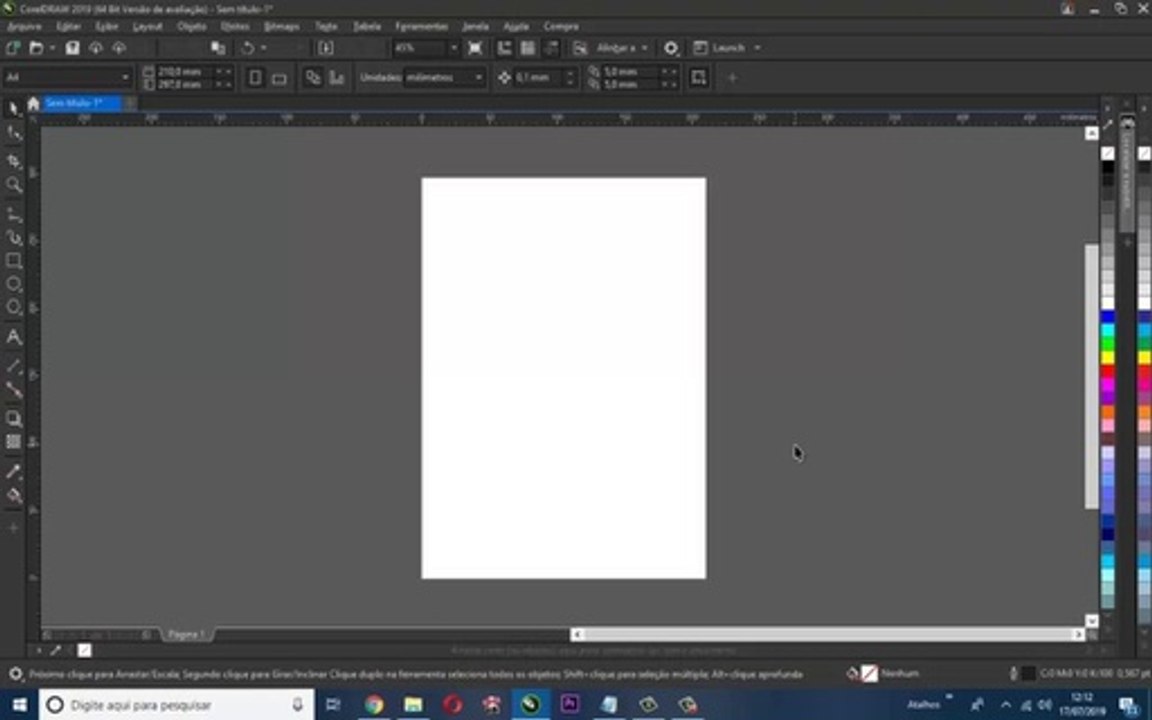
Task: Select the Rectangle tool
Action: (x=13, y=260)
